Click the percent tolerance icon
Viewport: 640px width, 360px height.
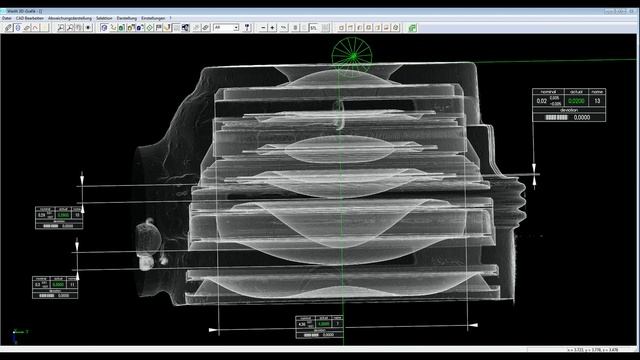(x=283, y=28)
